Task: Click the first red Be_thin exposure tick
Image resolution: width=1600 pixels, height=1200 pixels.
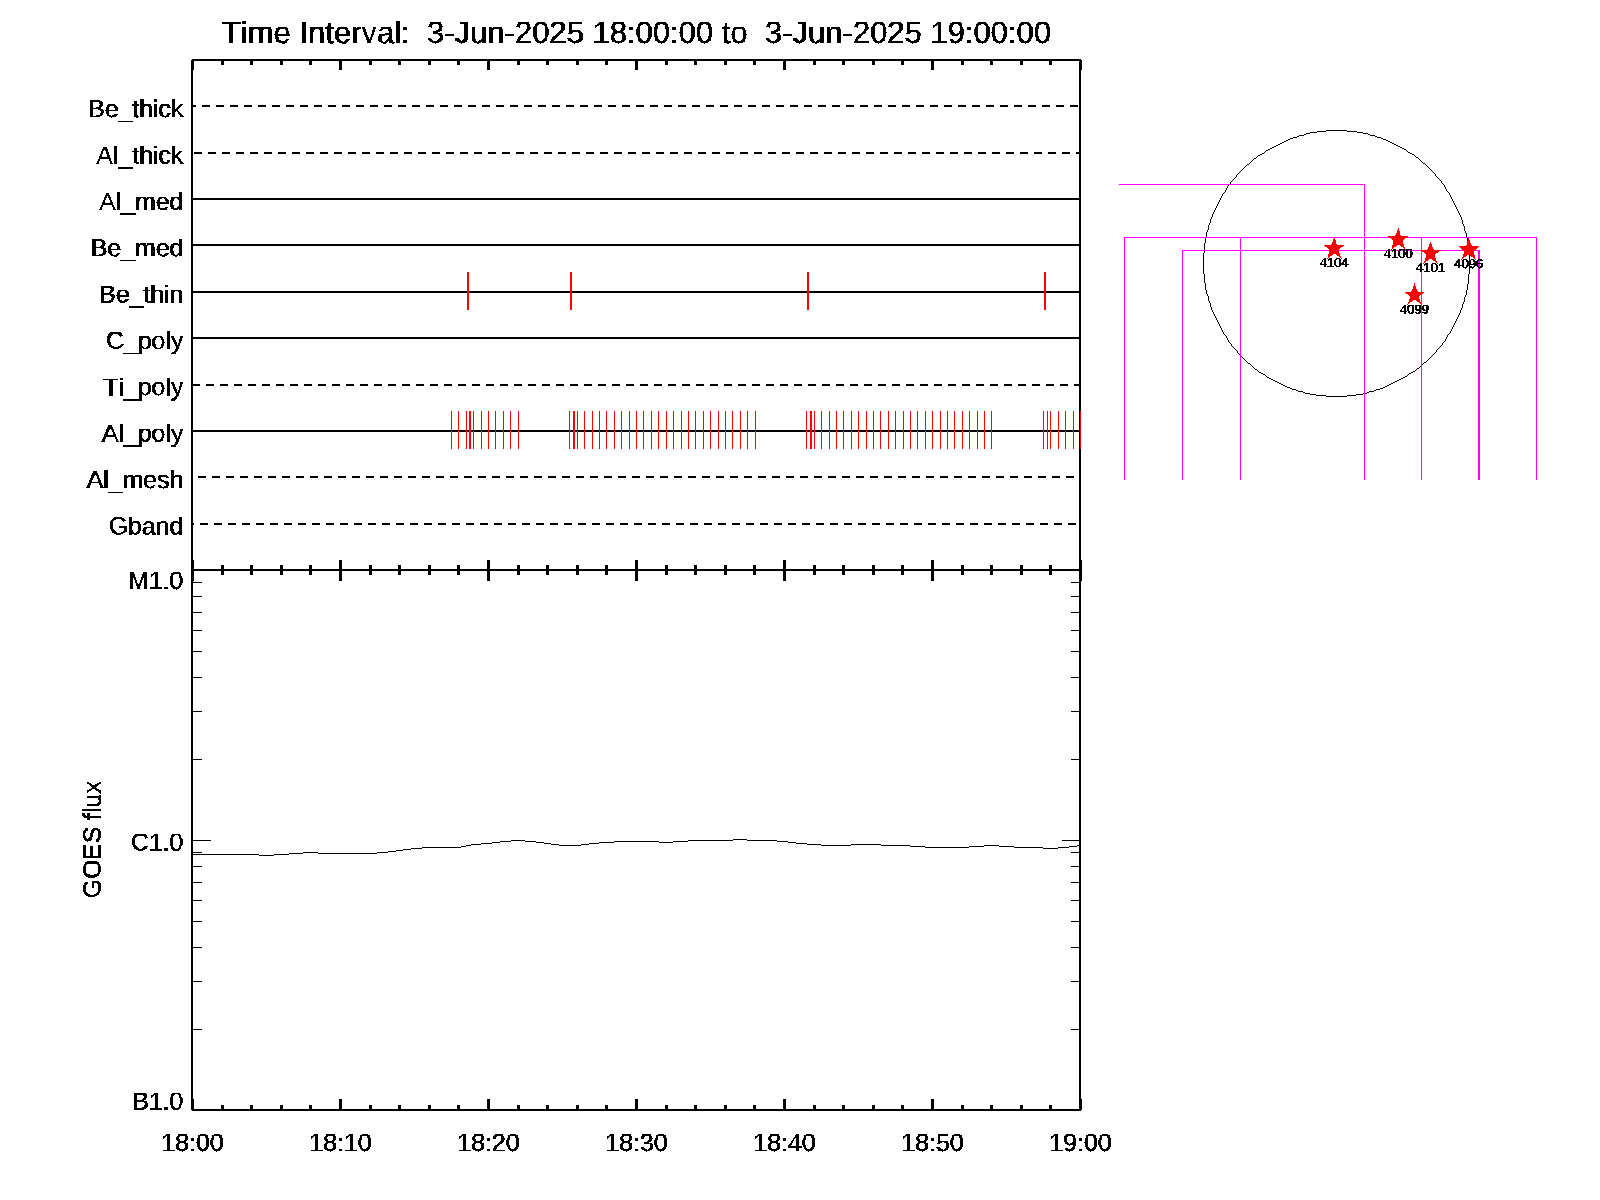Action: pyautogui.click(x=468, y=291)
